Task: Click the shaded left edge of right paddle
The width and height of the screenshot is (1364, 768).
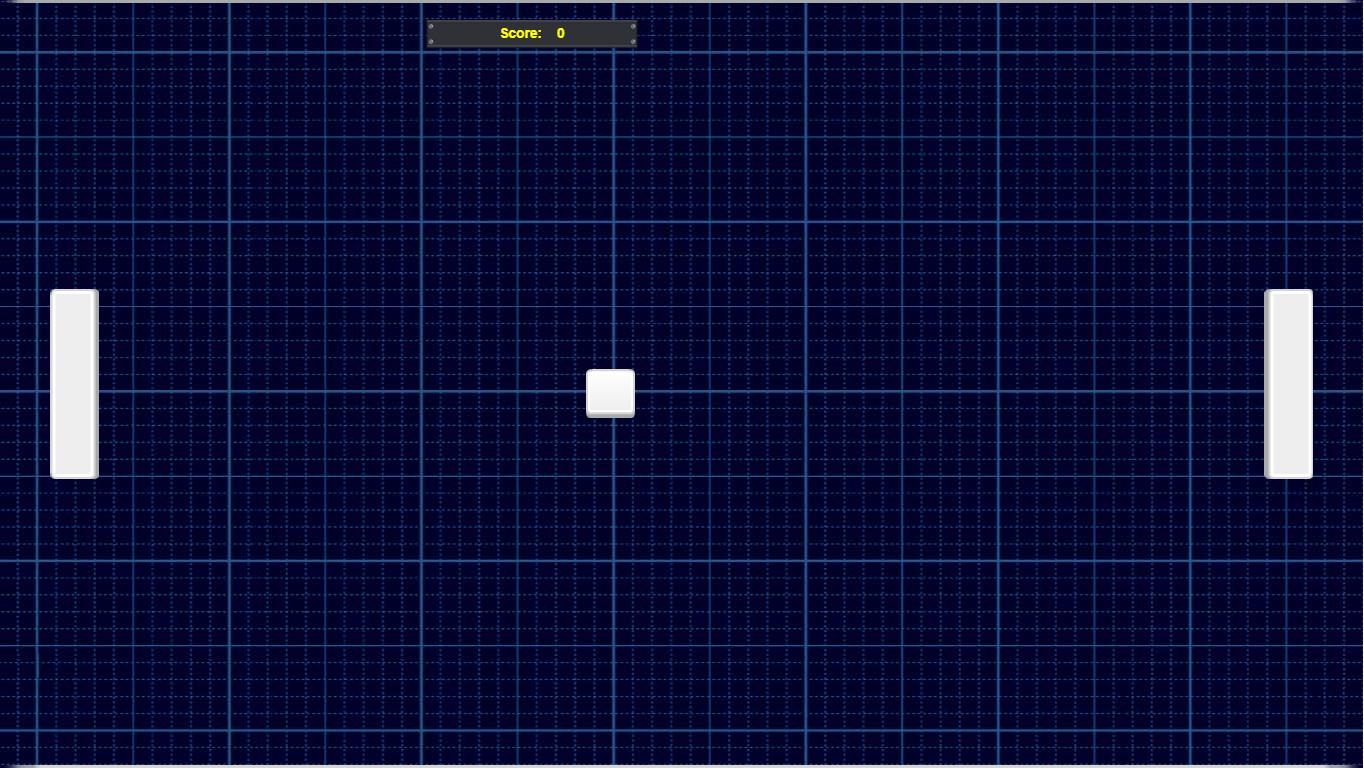Action: [x=1268, y=384]
